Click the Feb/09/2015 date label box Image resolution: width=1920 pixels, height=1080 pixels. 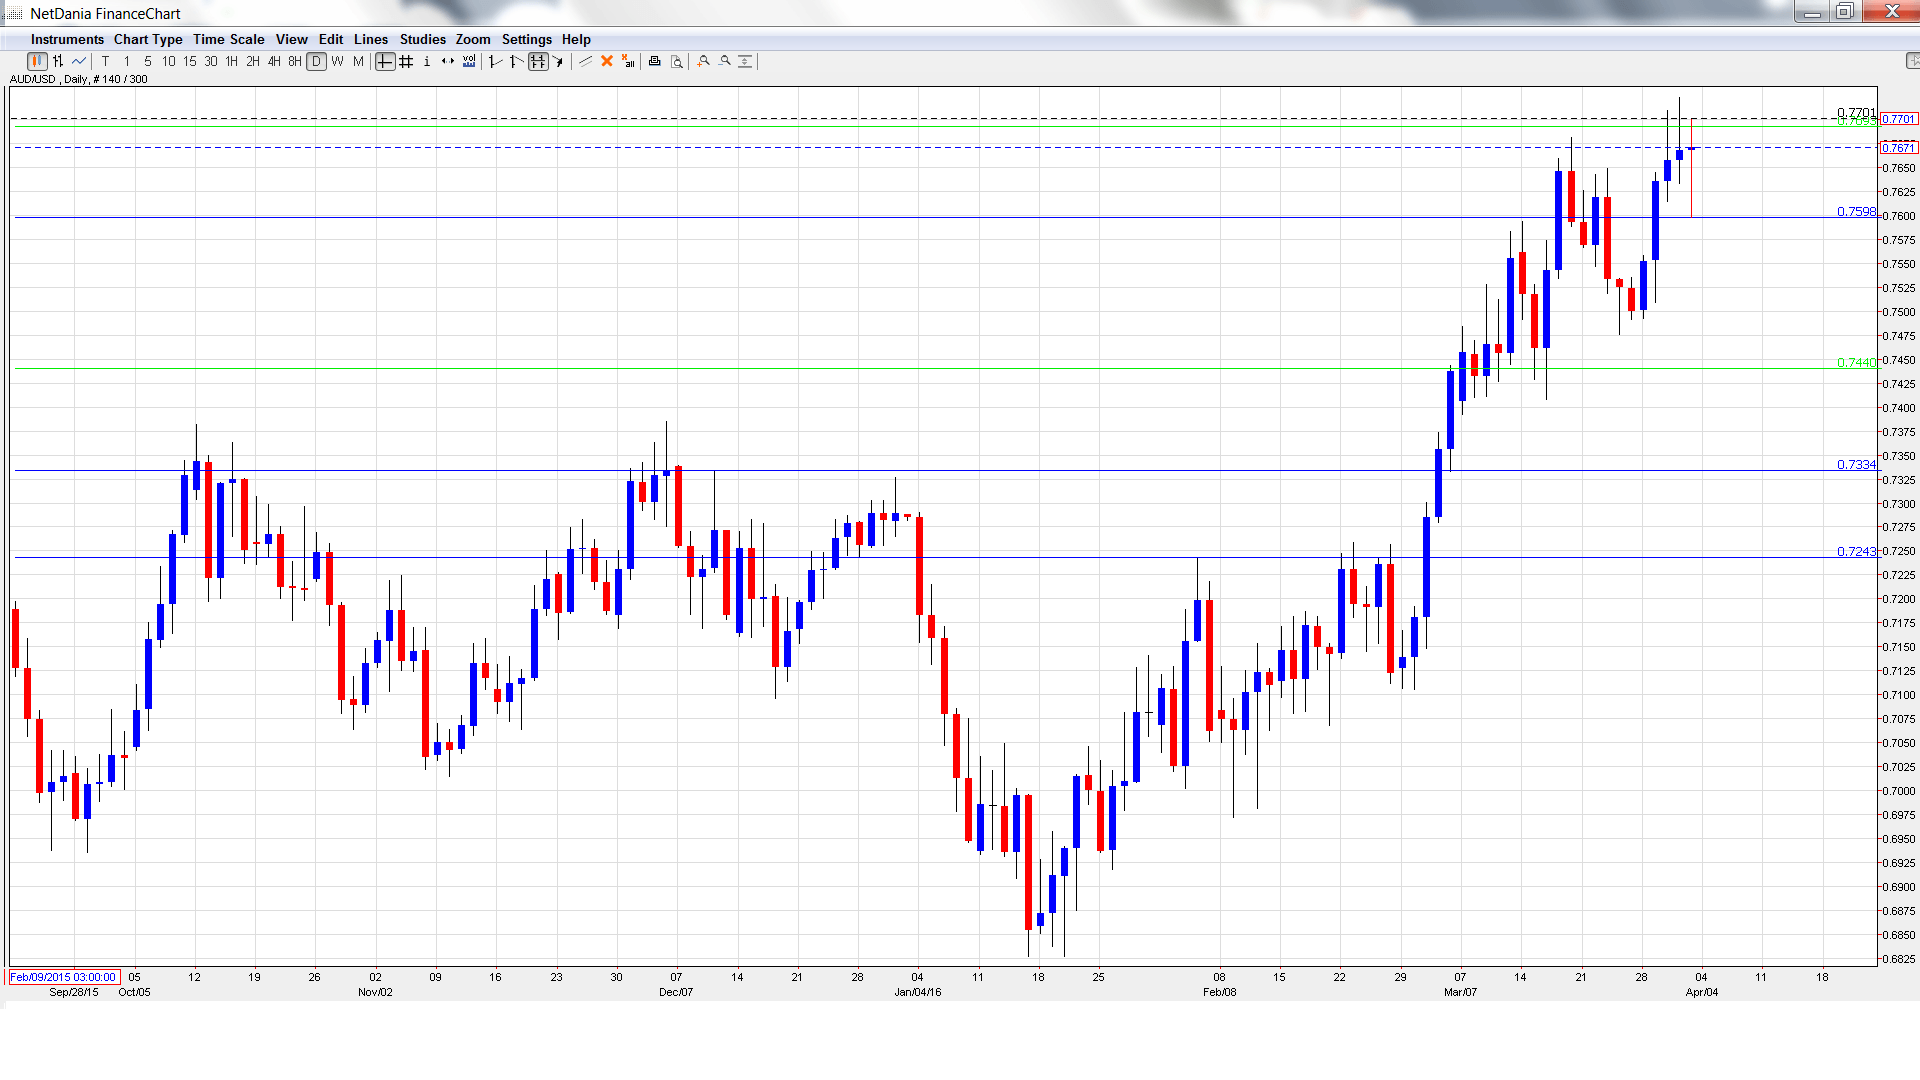[x=63, y=977]
